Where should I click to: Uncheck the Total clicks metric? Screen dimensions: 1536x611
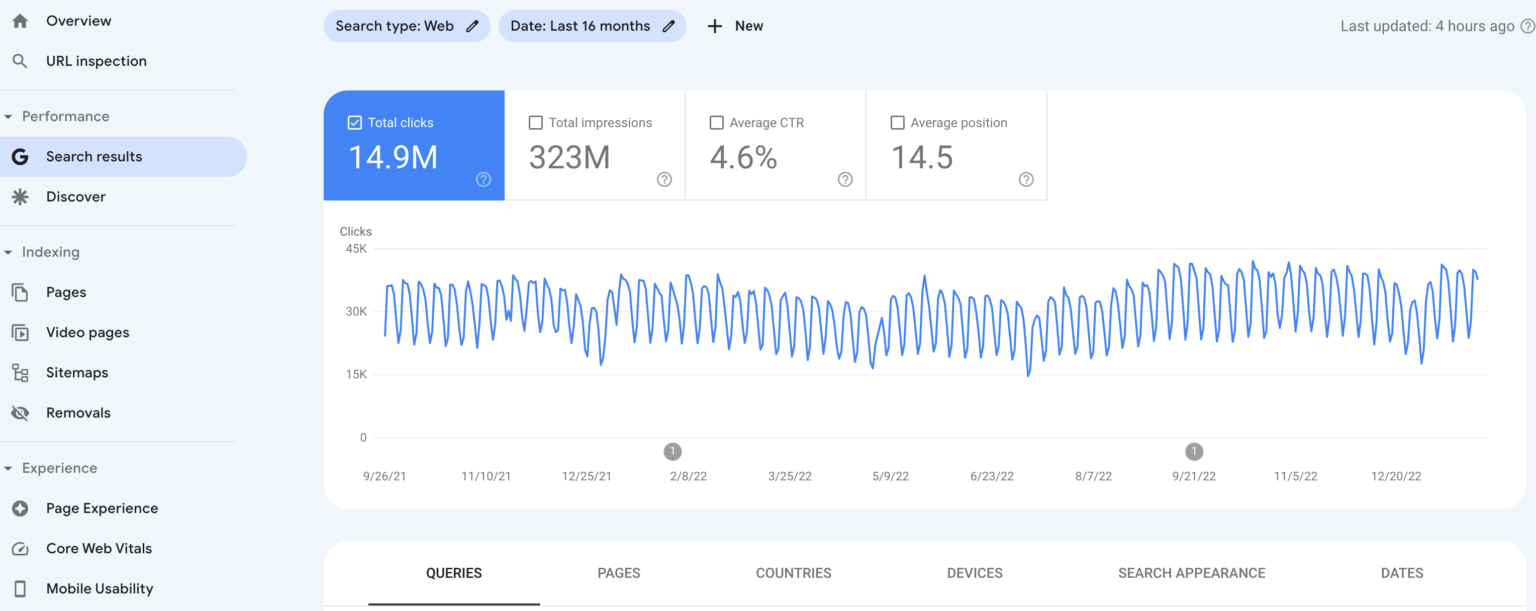coord(354,122)
